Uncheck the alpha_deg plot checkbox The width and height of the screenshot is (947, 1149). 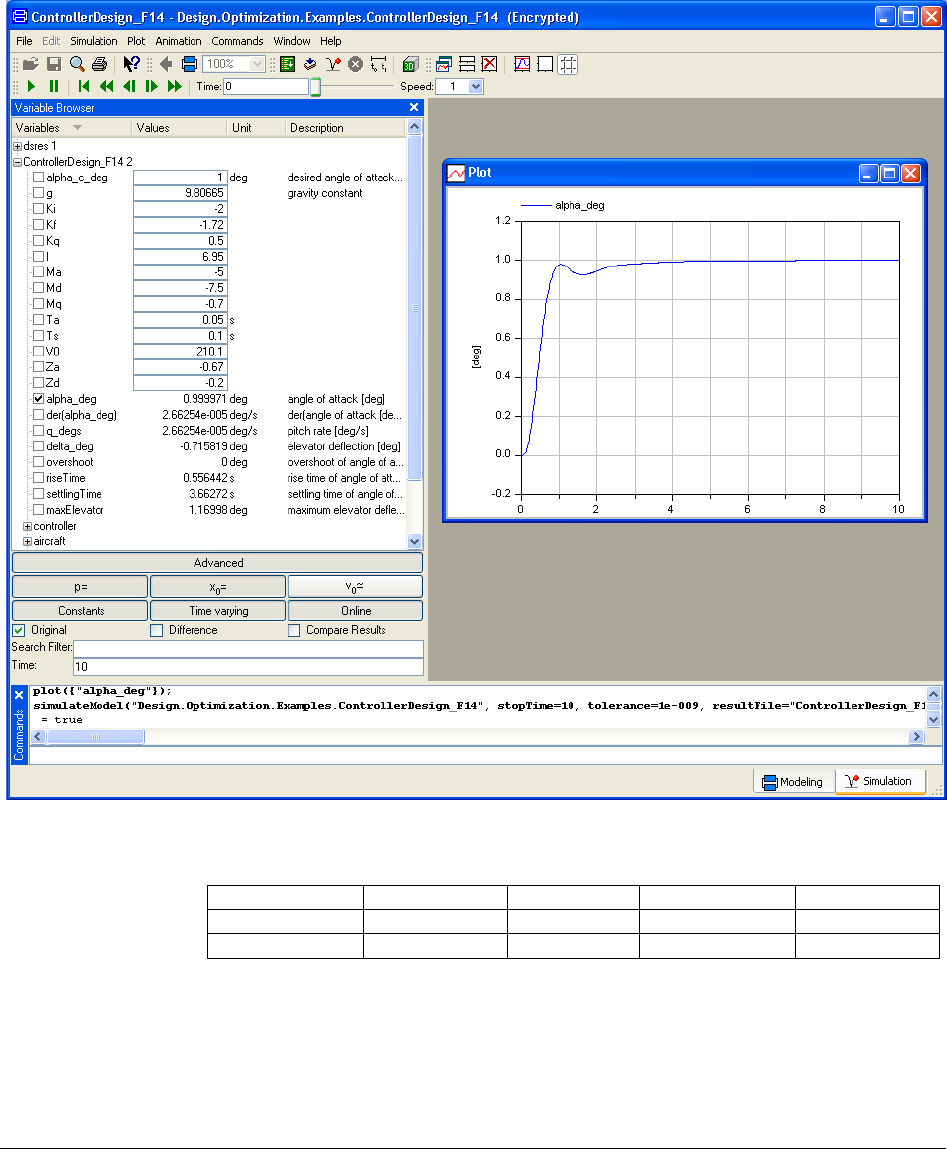pos(39,399)
